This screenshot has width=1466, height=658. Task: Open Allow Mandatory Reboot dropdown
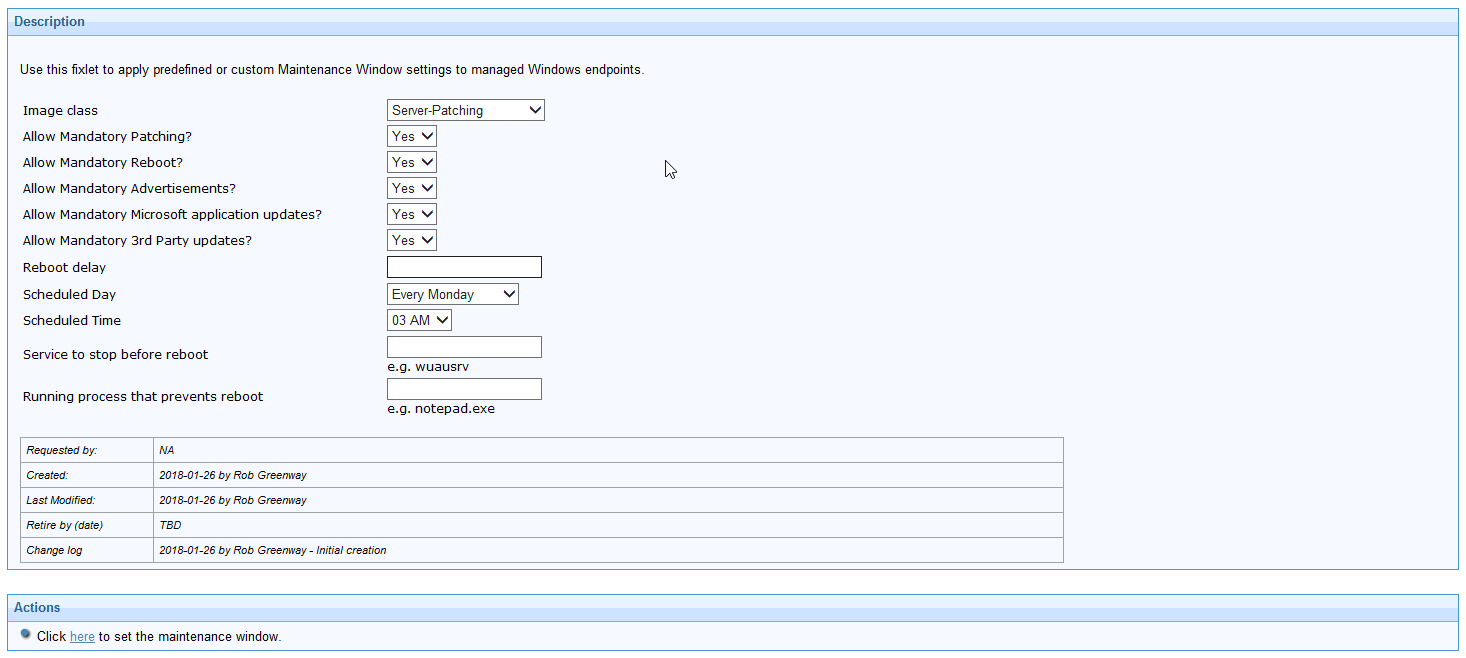(412, 162)
